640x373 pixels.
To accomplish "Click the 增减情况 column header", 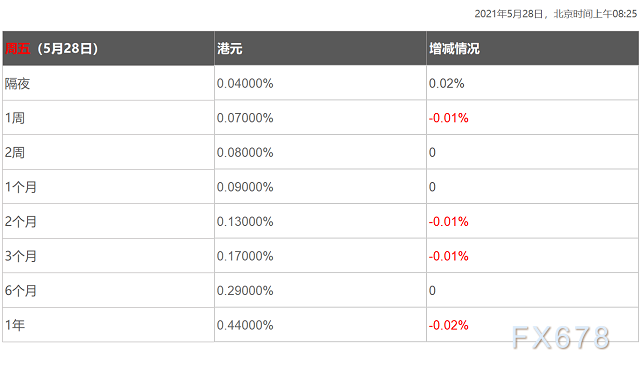I will [x=533, y=49].
